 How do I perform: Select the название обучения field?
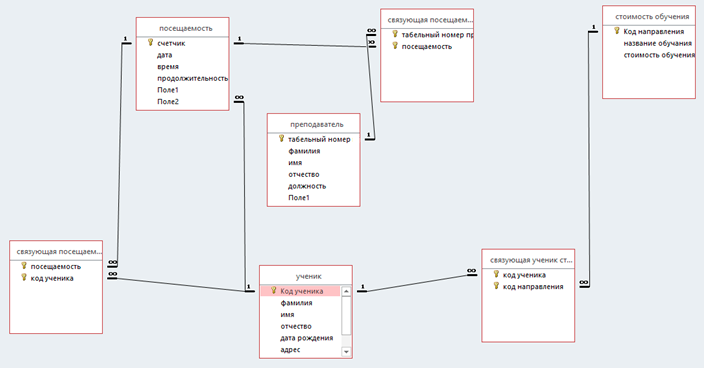(x=657, y=43)
